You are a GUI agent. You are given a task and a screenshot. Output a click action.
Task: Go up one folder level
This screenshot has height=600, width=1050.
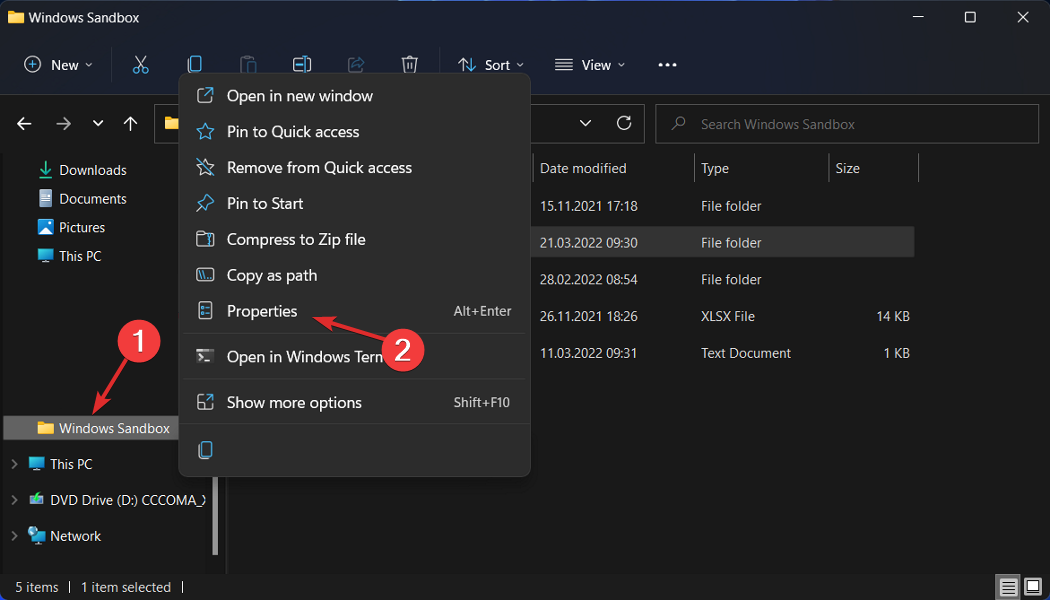(130, 123)
